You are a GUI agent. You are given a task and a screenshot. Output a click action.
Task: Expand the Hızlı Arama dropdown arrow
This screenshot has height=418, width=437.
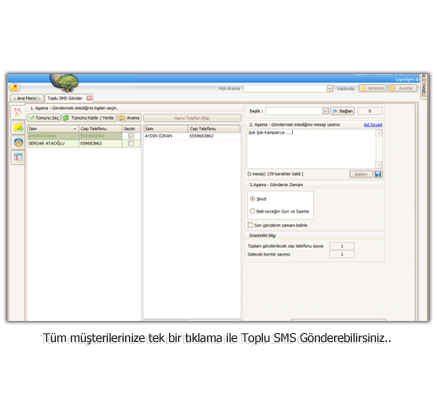329,88
